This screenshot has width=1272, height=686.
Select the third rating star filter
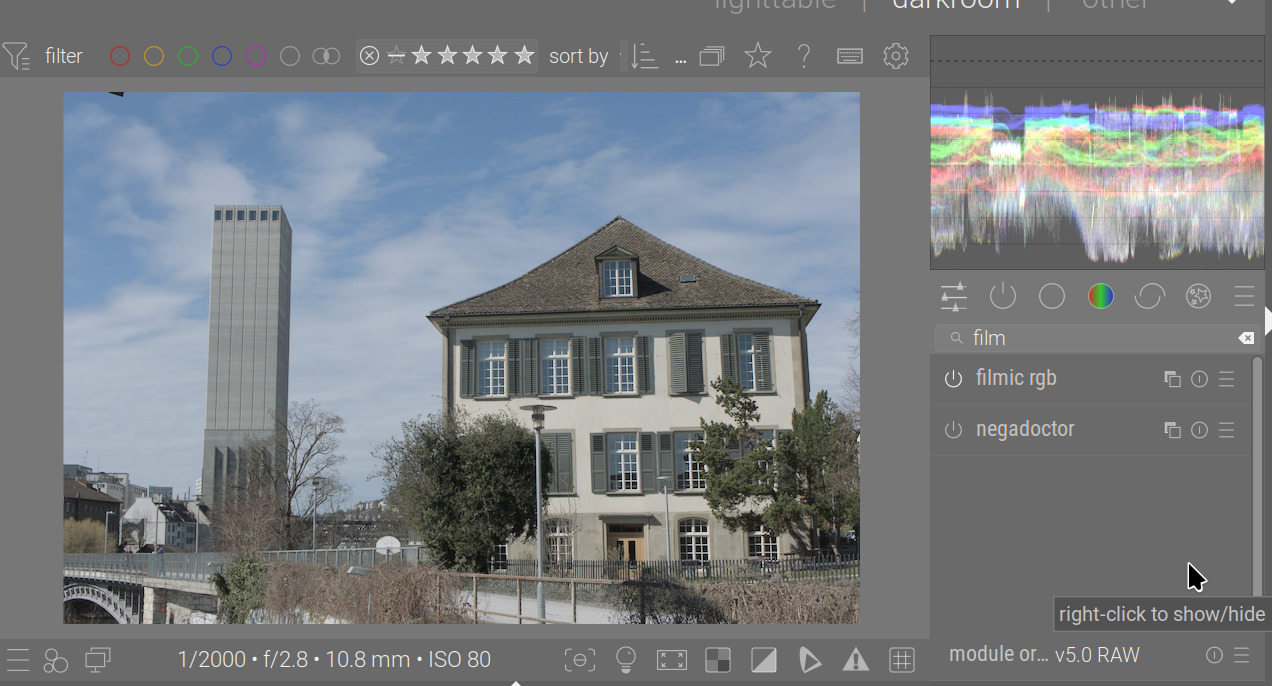click(x=473, y=56)
